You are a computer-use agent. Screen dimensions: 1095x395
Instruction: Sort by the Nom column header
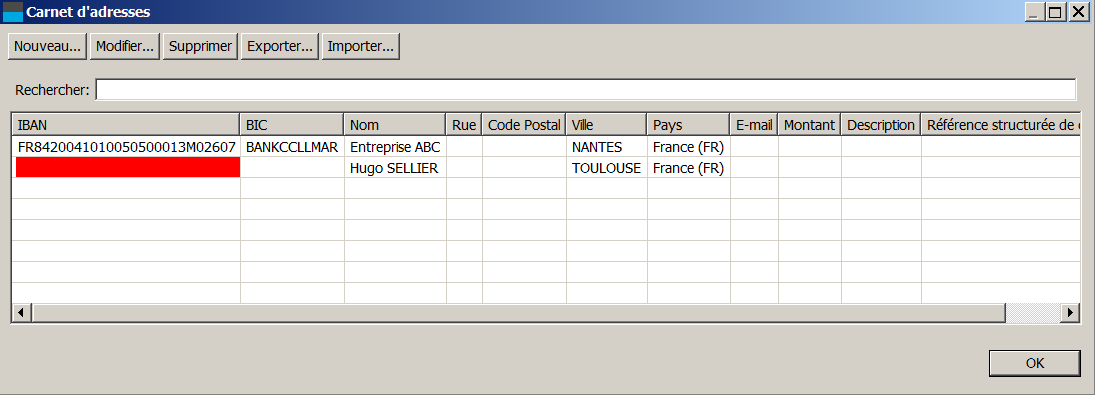395,125
